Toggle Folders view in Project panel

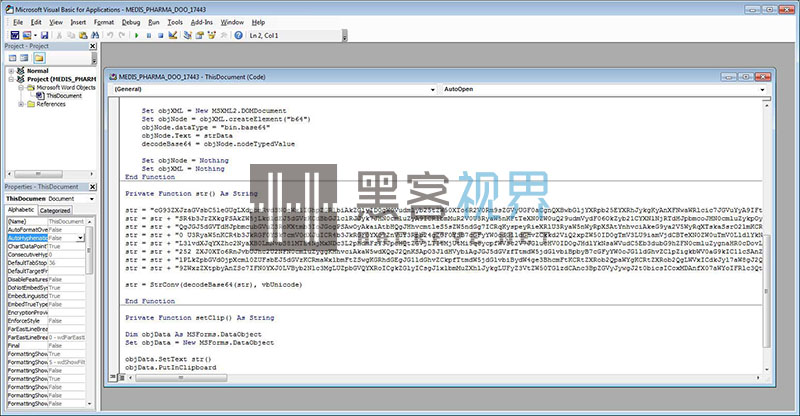[x=39, y=58]
